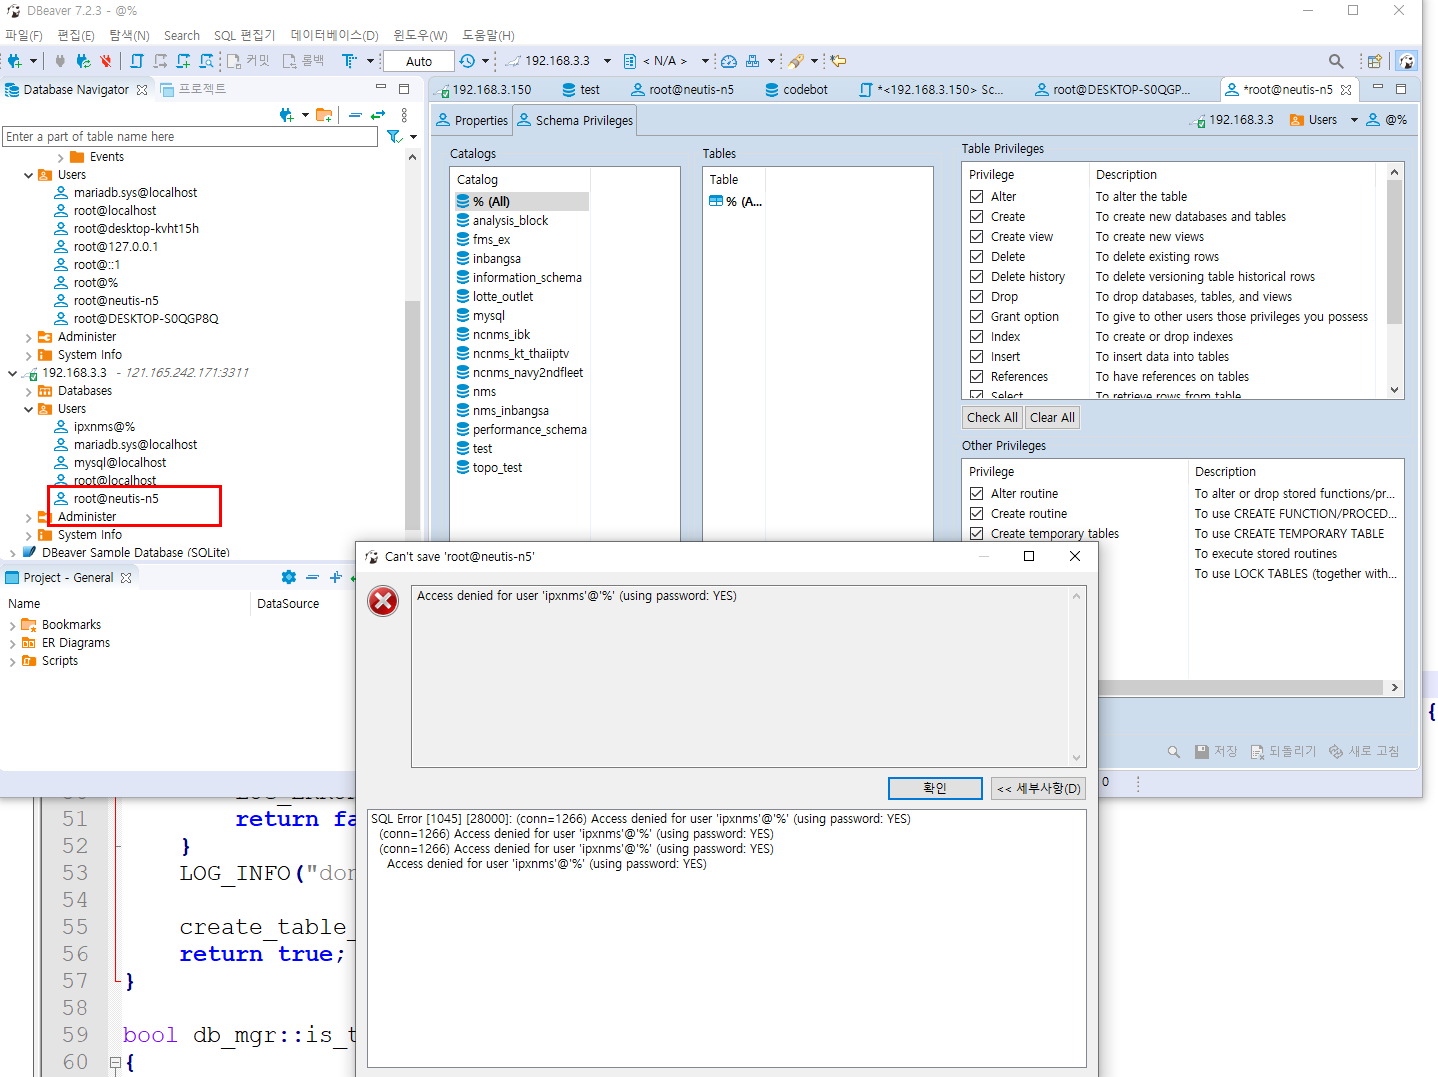Select the ncnms_ibk catalog in list
Image resolution: width=1438 pixels, height=1077 pixels.
pos(501,335)
